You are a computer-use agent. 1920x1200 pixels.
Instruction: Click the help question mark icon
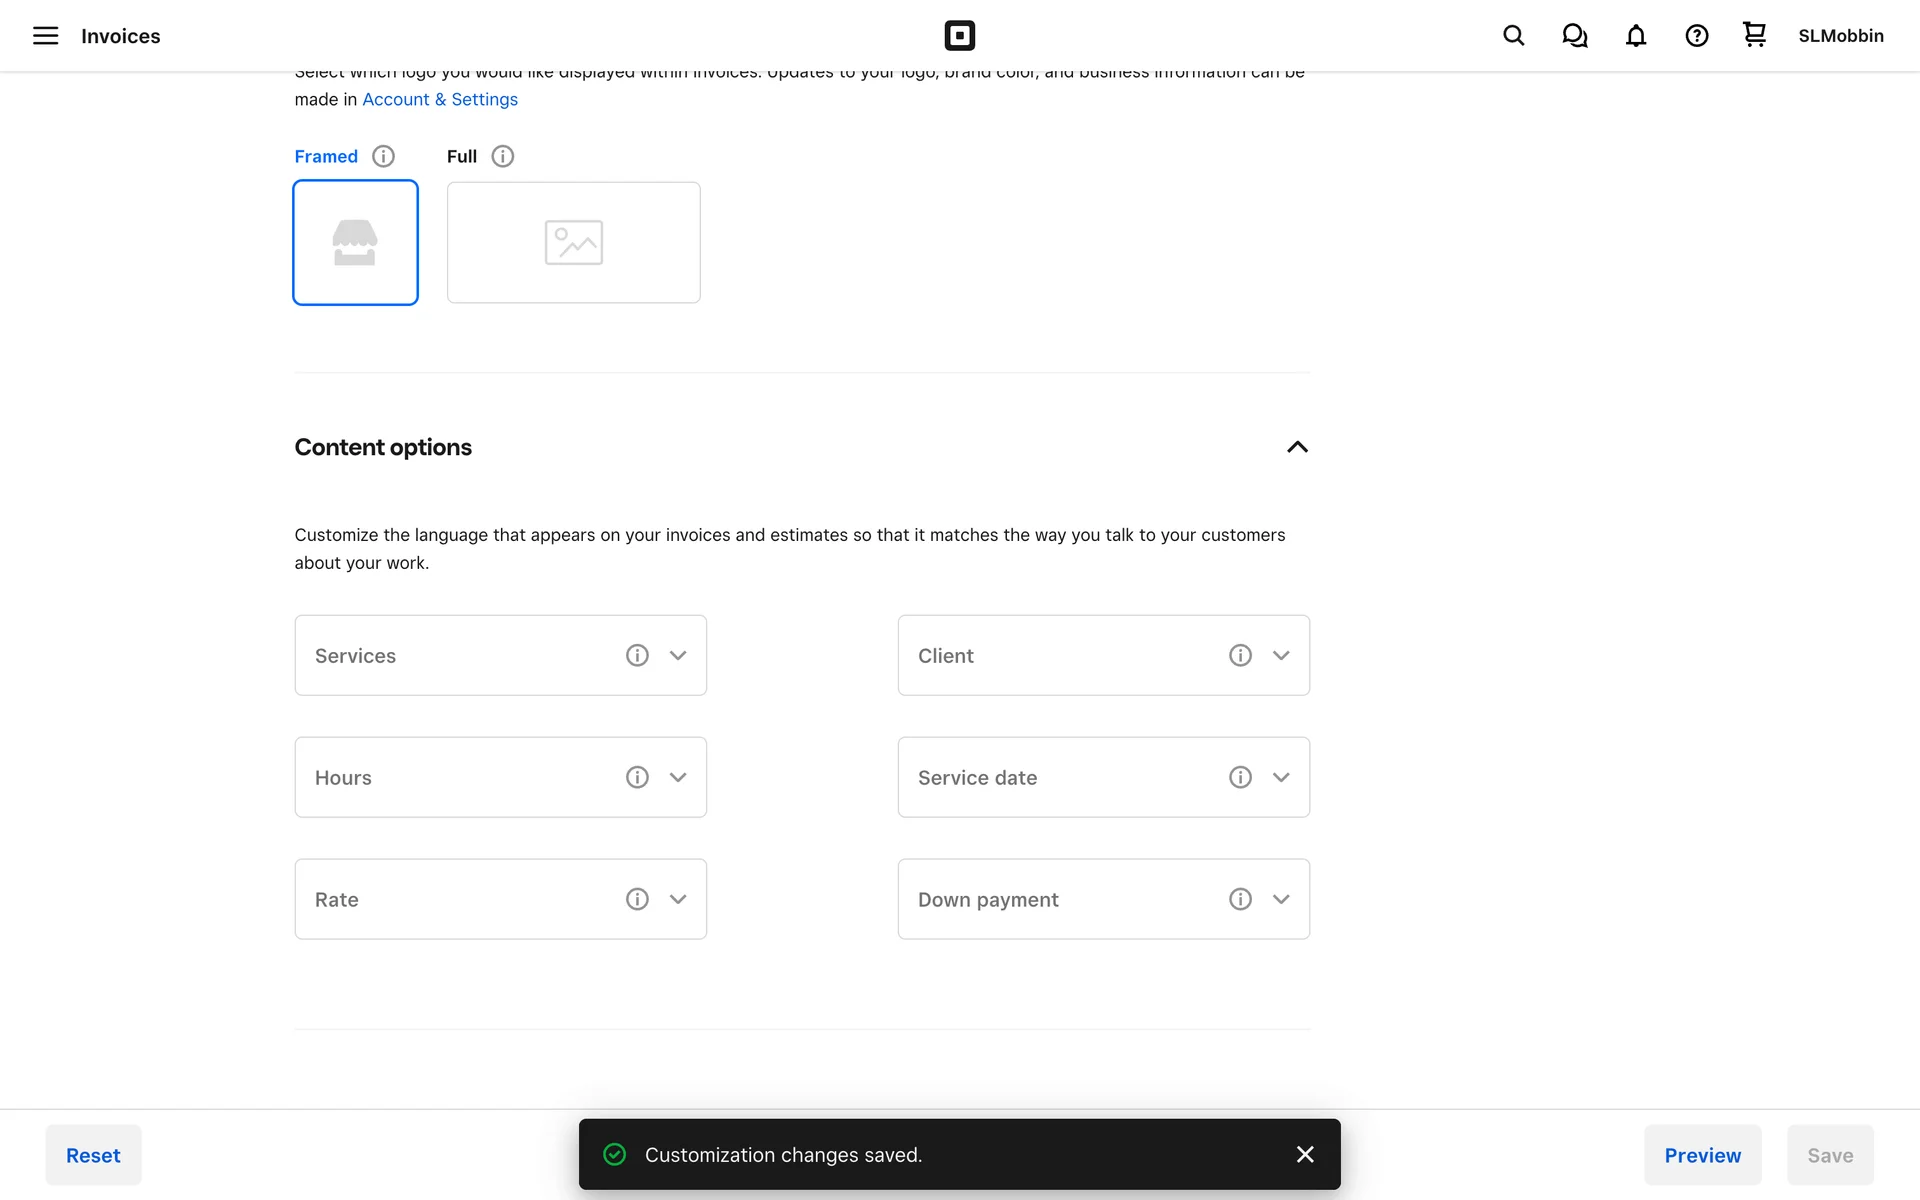[1696, 36]
